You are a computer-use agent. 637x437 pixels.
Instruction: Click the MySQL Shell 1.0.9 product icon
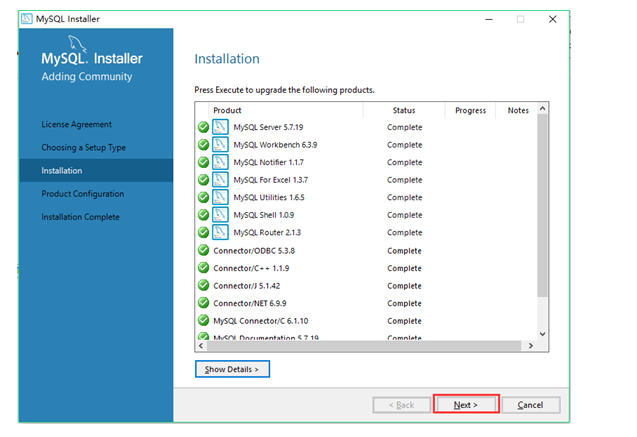220,214
